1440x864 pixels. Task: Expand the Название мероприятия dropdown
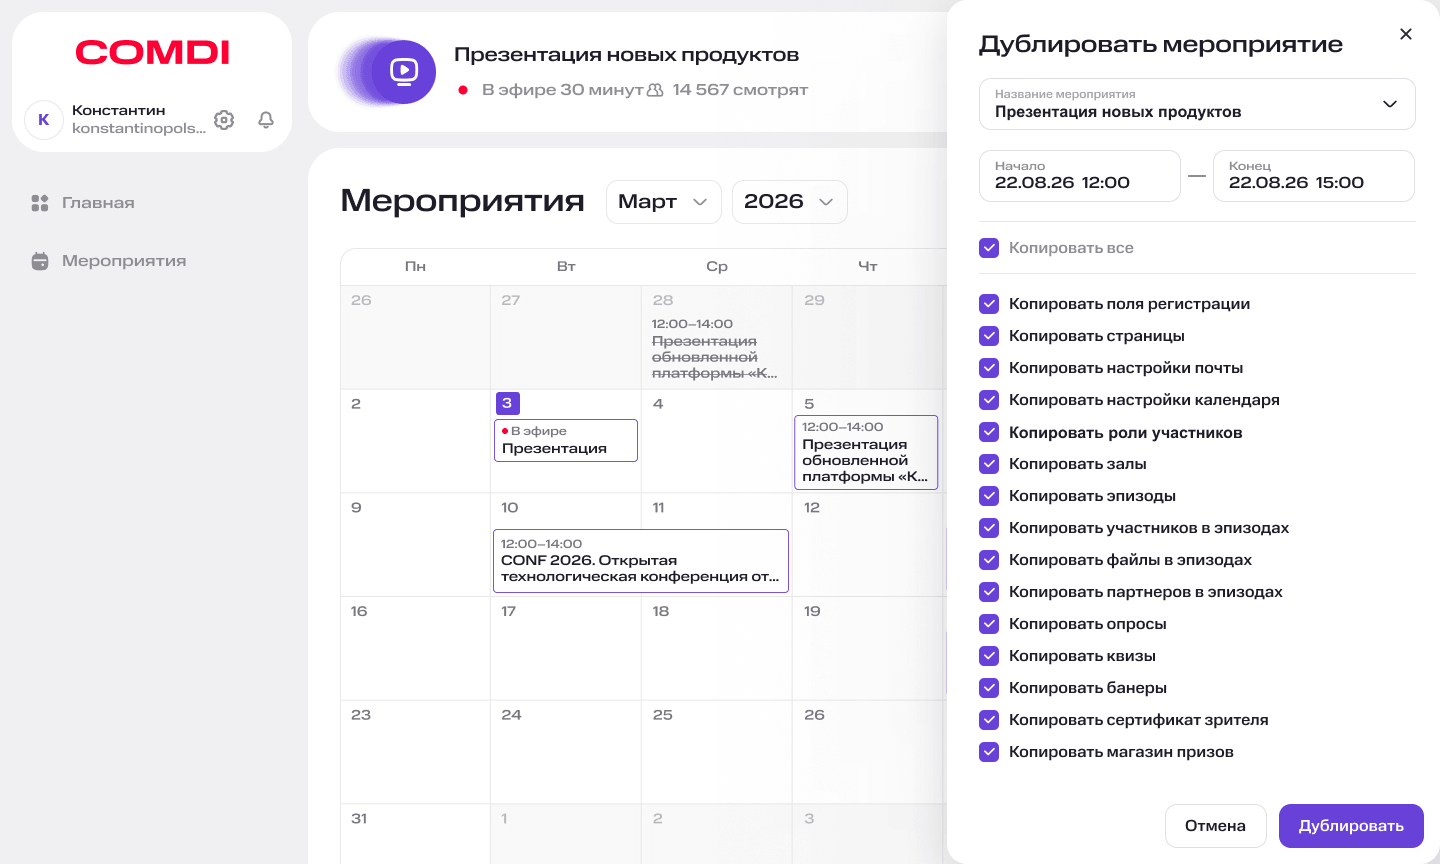click(x=1389, y=104)
